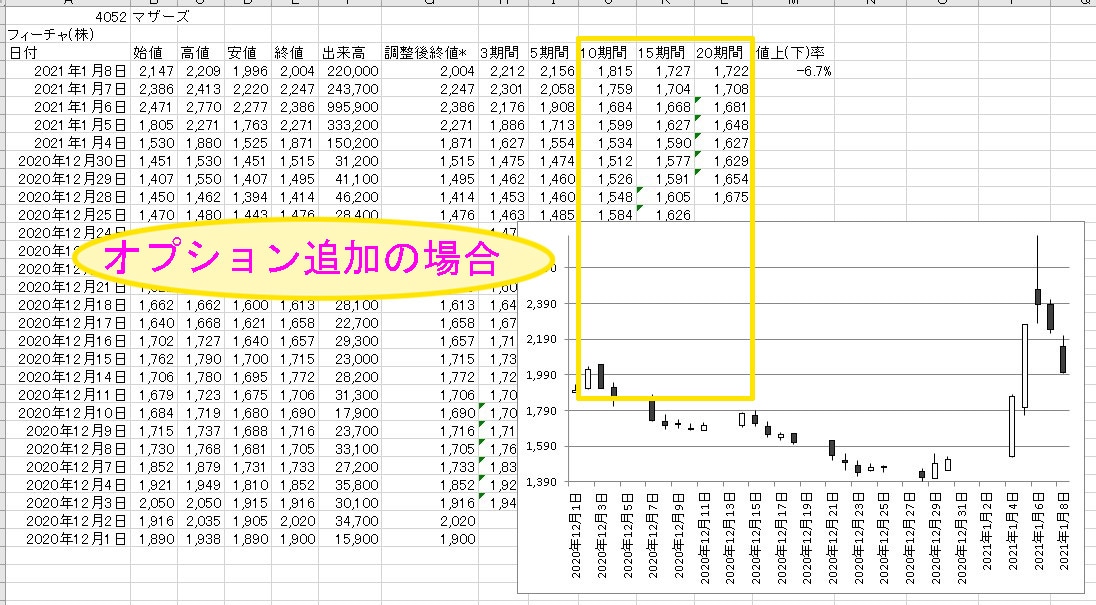Select the 調整後終値* column header cell
The image size is (1096, 605).
click(x=430, y=53)
